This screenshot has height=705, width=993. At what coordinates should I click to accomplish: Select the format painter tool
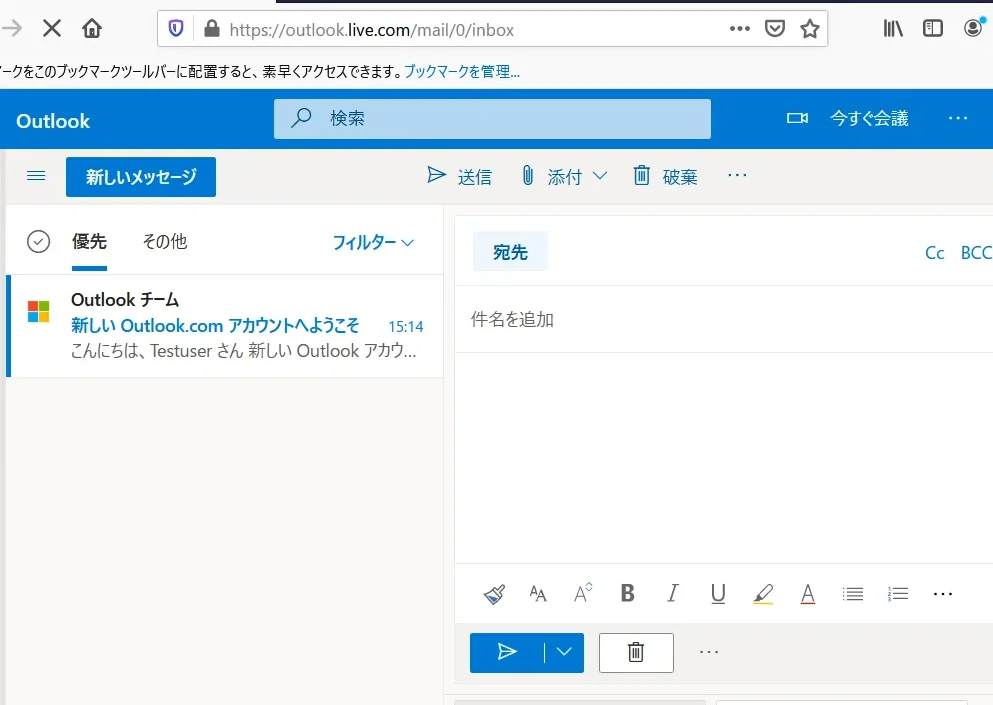click(494, 594)
